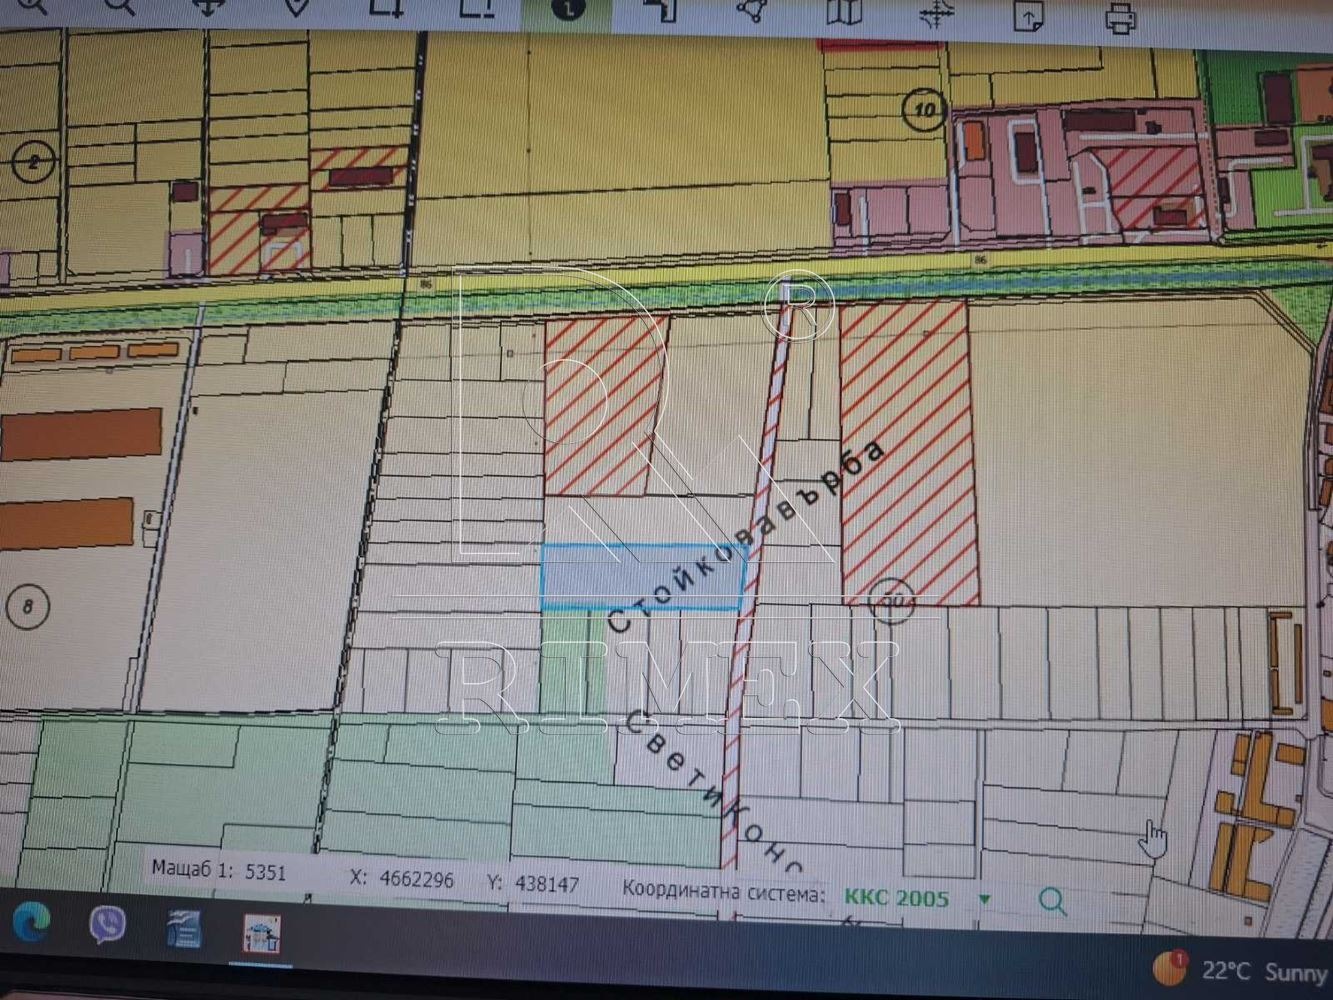Click the circled number 8 map label
The width and height of the screenshot is (1333, 1000).
click(27, 606)
